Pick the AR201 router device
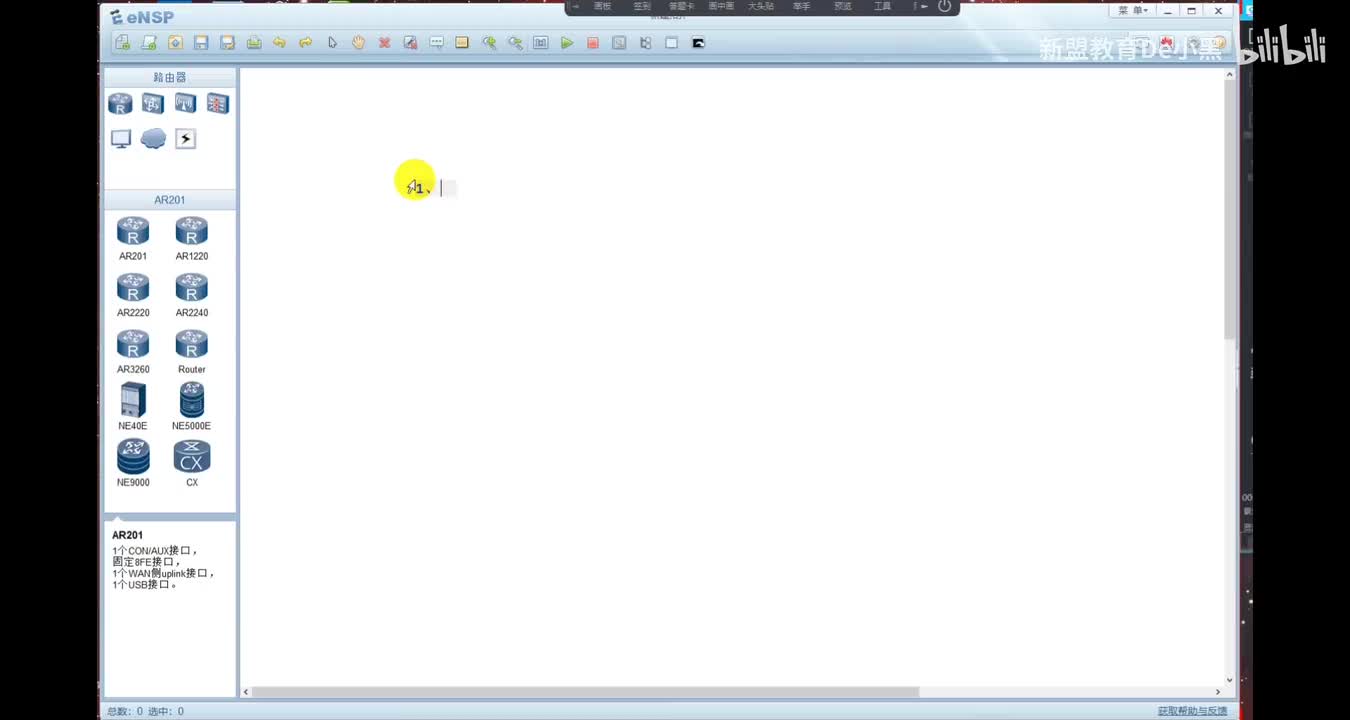Screen dimensions: 1350x720 click(x=133, y=238)
